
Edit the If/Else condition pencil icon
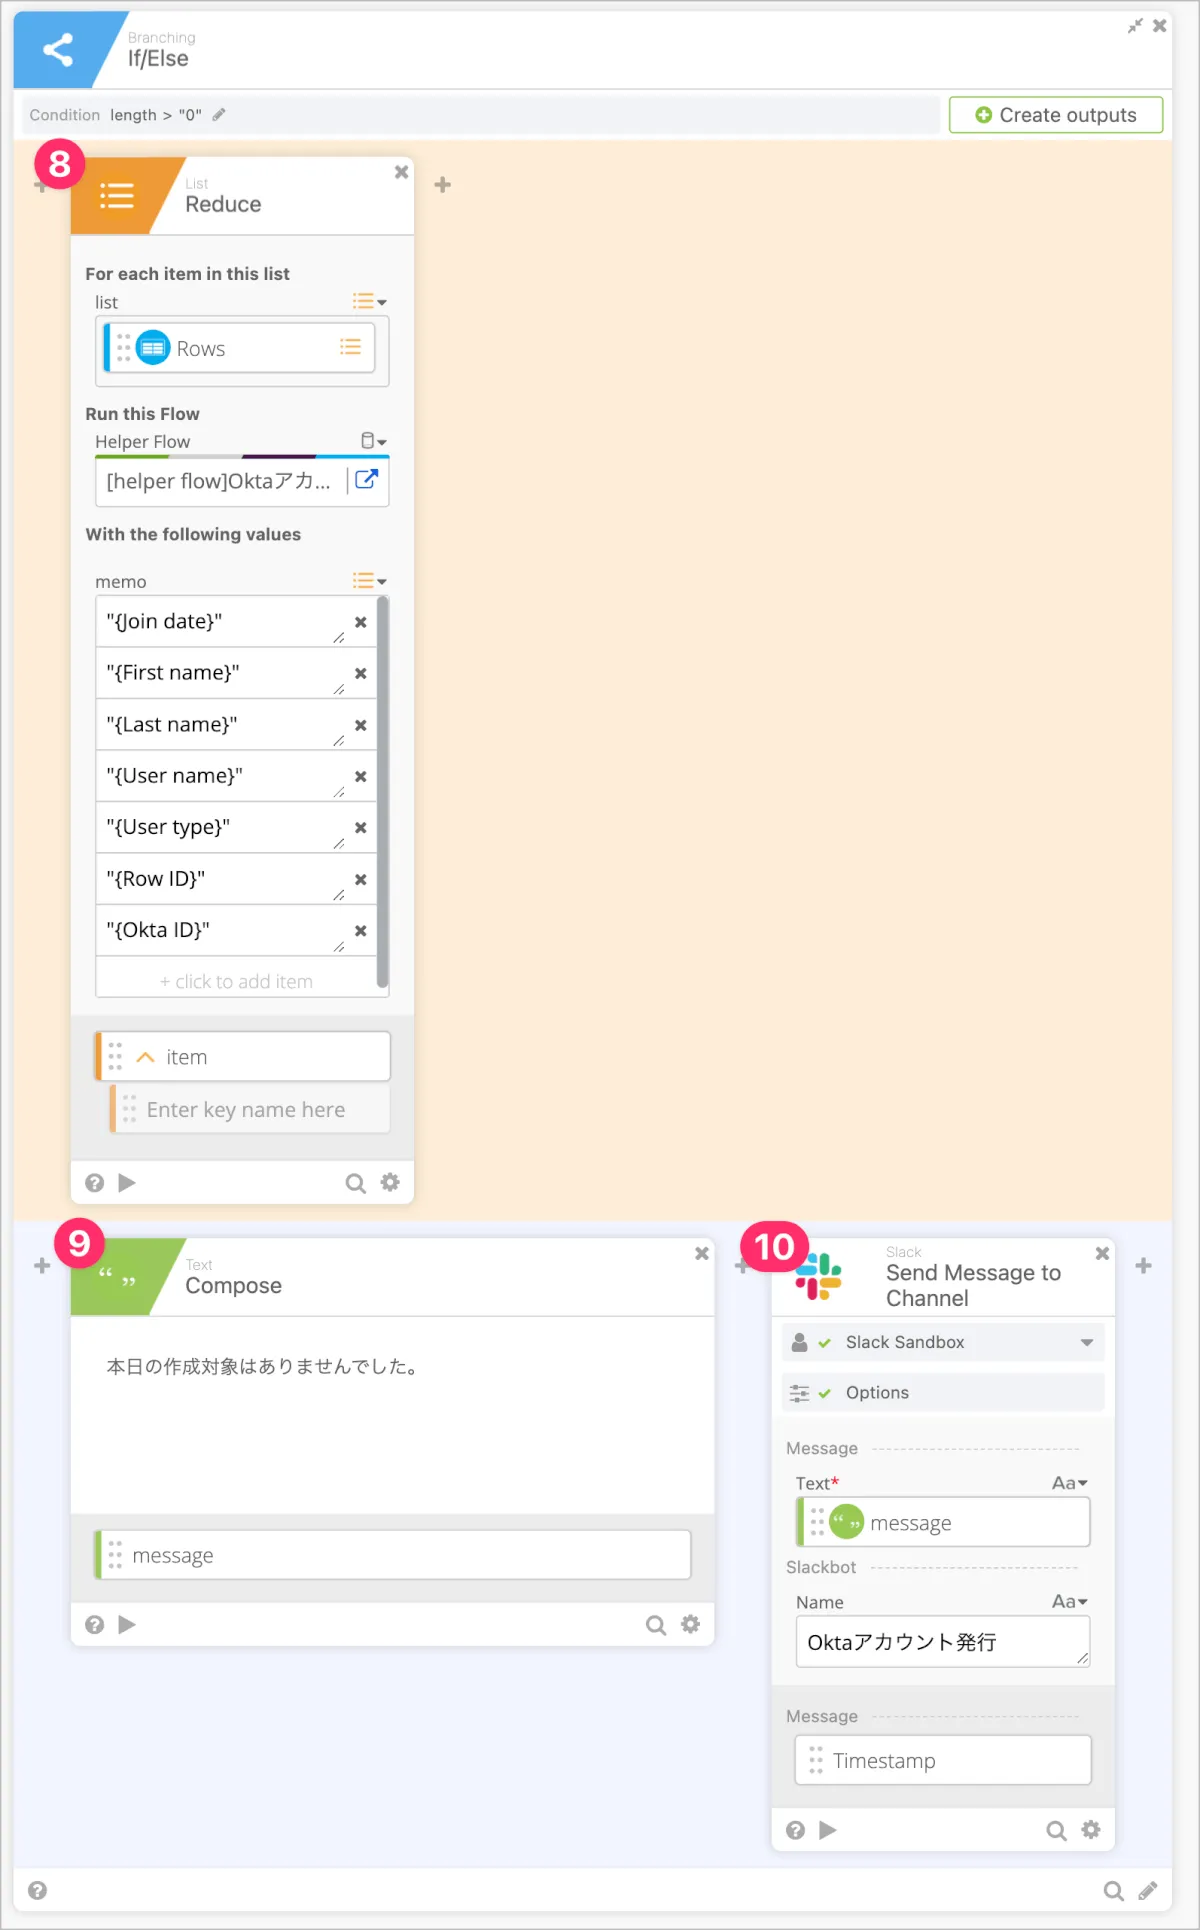click(x=219, y=115)
